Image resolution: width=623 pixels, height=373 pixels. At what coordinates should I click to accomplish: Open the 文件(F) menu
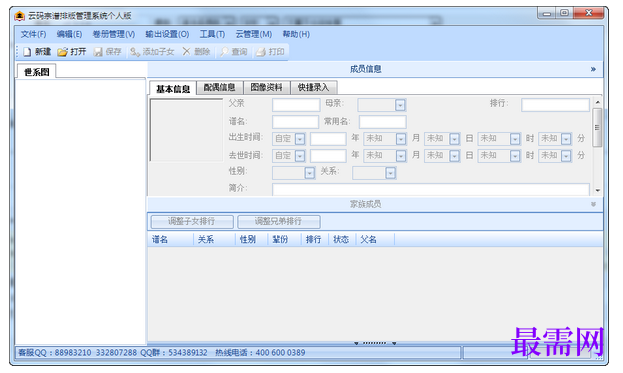click(x=33, y=35)
